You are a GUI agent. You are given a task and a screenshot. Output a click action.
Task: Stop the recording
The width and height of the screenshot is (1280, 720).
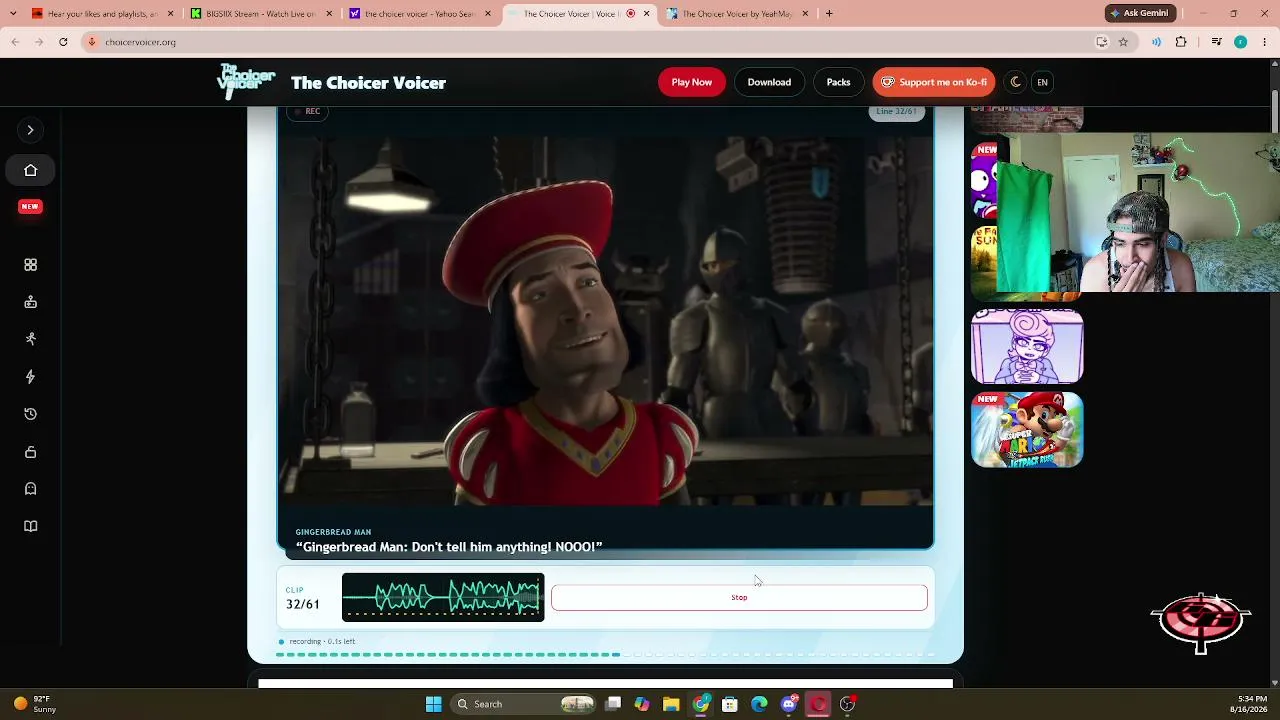click(739, 597)
